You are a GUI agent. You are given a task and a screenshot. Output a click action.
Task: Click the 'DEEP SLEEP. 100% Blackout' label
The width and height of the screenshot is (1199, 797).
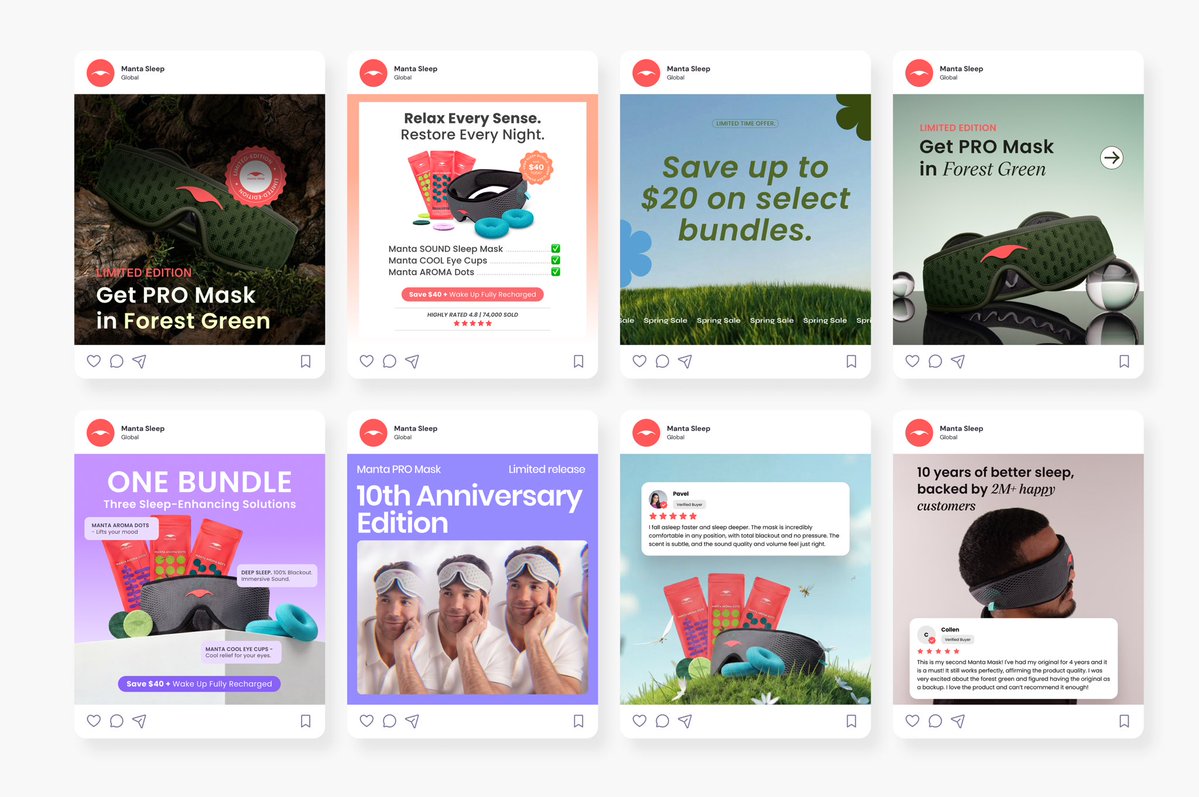pos(277,575)
